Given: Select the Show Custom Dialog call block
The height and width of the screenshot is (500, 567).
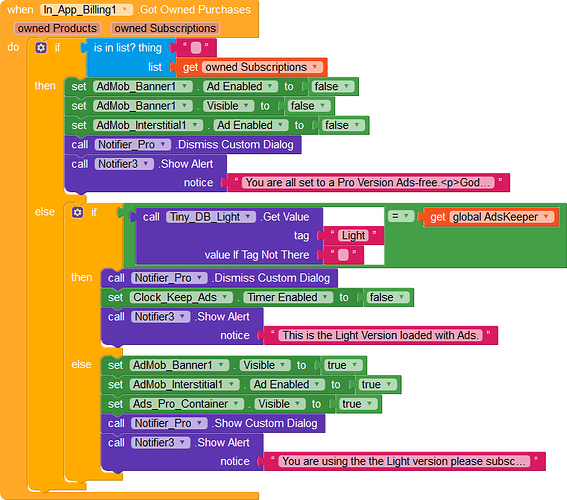Looking at the screenshot, I should click(213, 423).
